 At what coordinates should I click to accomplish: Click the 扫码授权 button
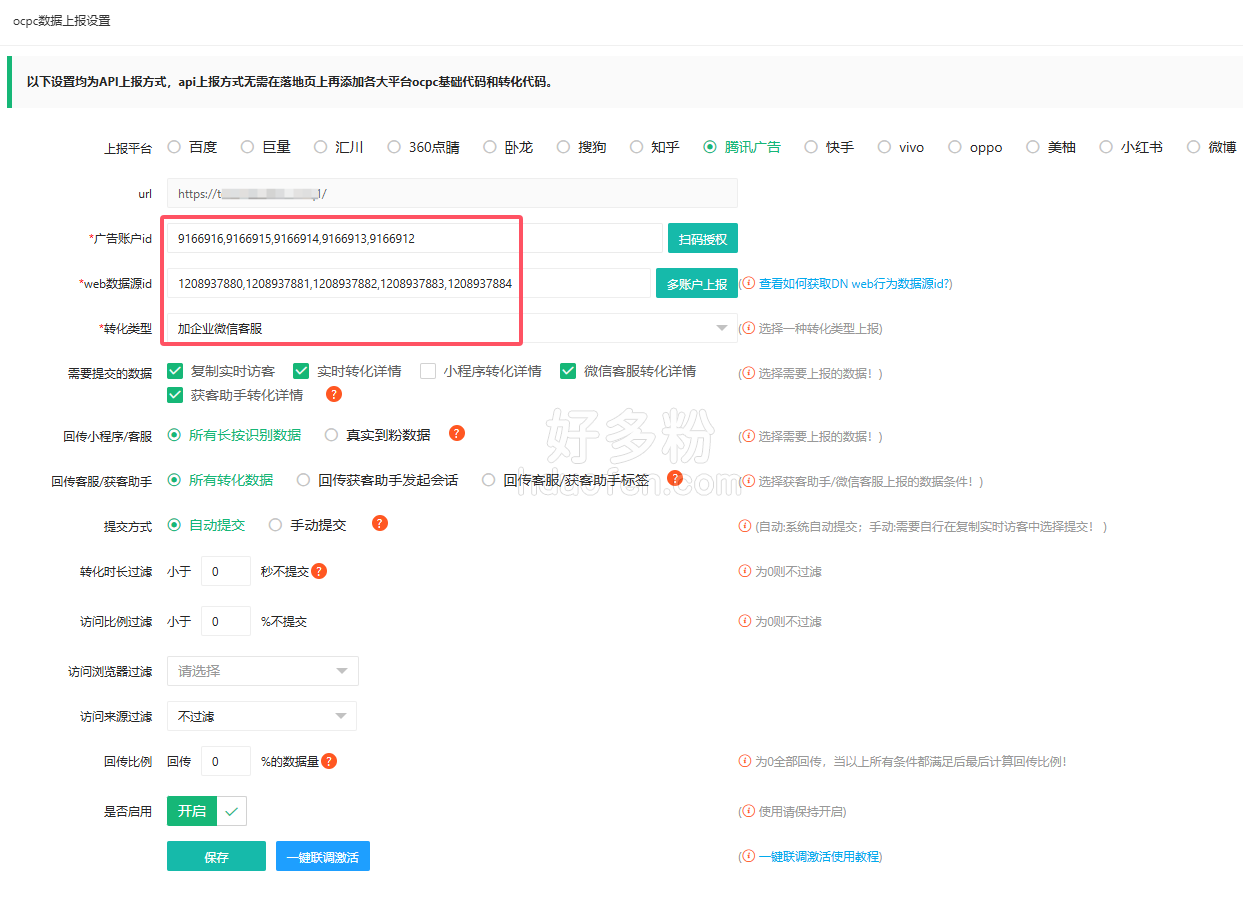tap(703, 238)
